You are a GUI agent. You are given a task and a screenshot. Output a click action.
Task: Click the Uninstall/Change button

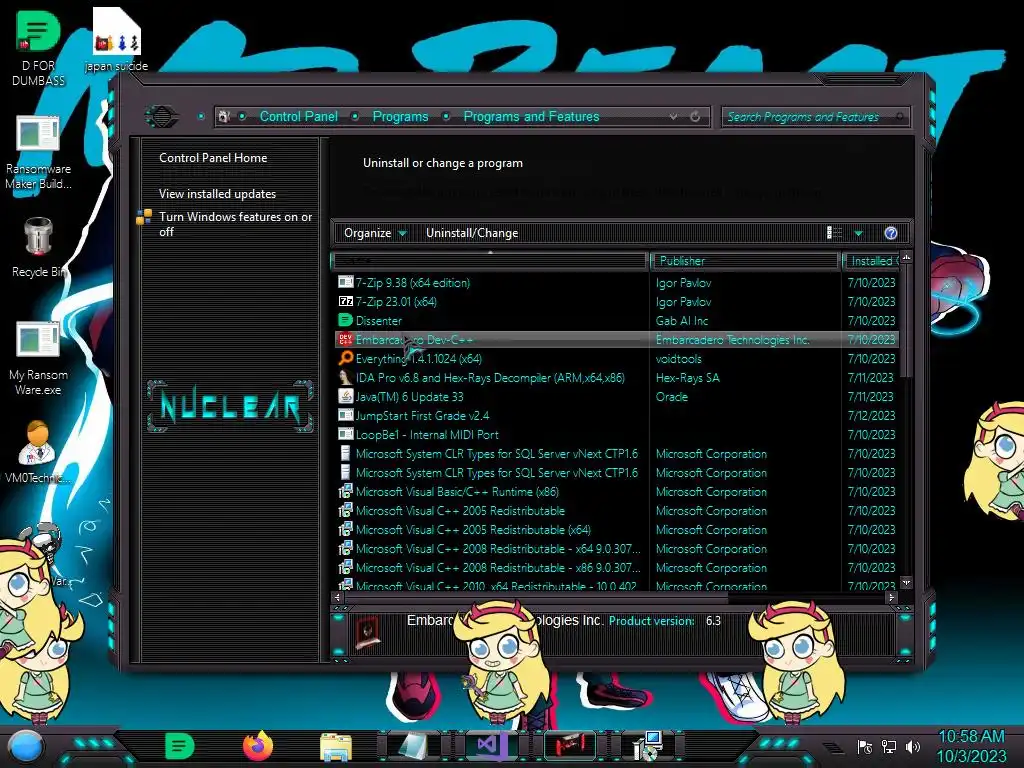pyautogui.click(x=472, y=233)
